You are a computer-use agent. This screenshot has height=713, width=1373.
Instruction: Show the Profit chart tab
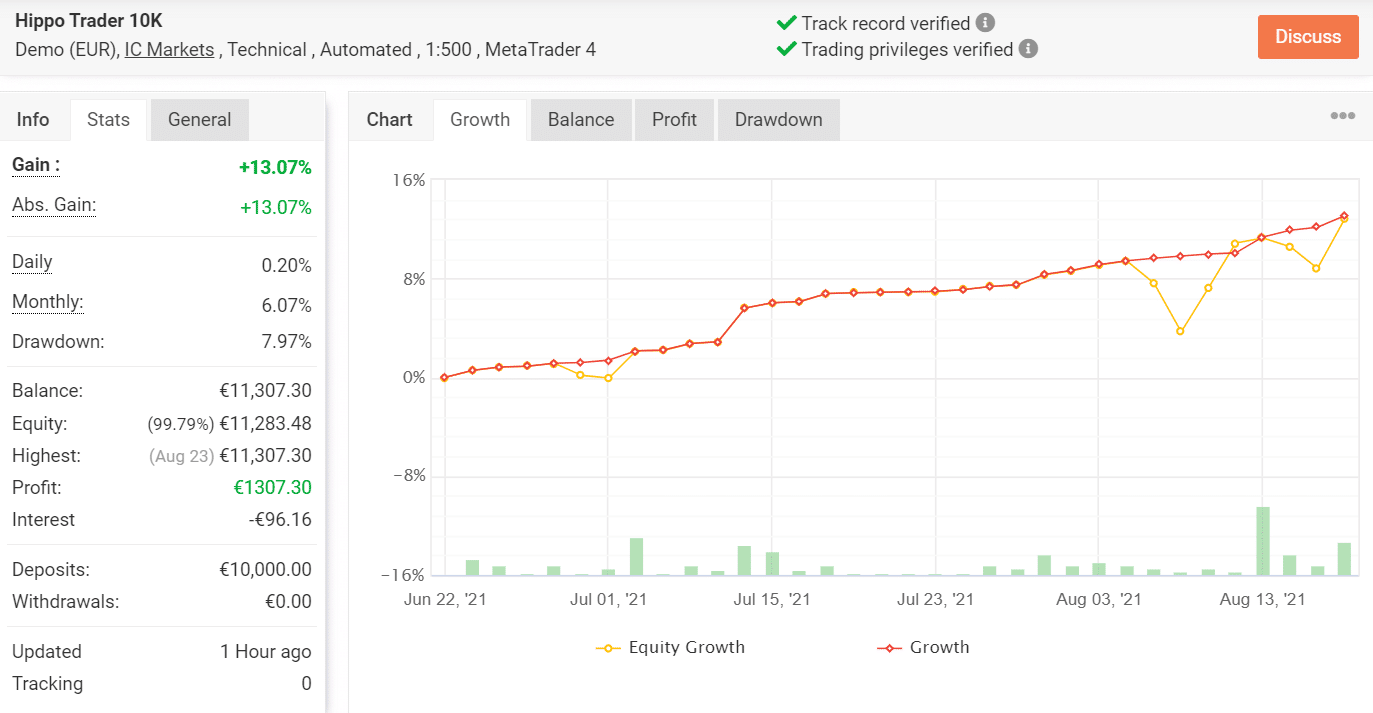pyautogui.click(x=674, y=120)
